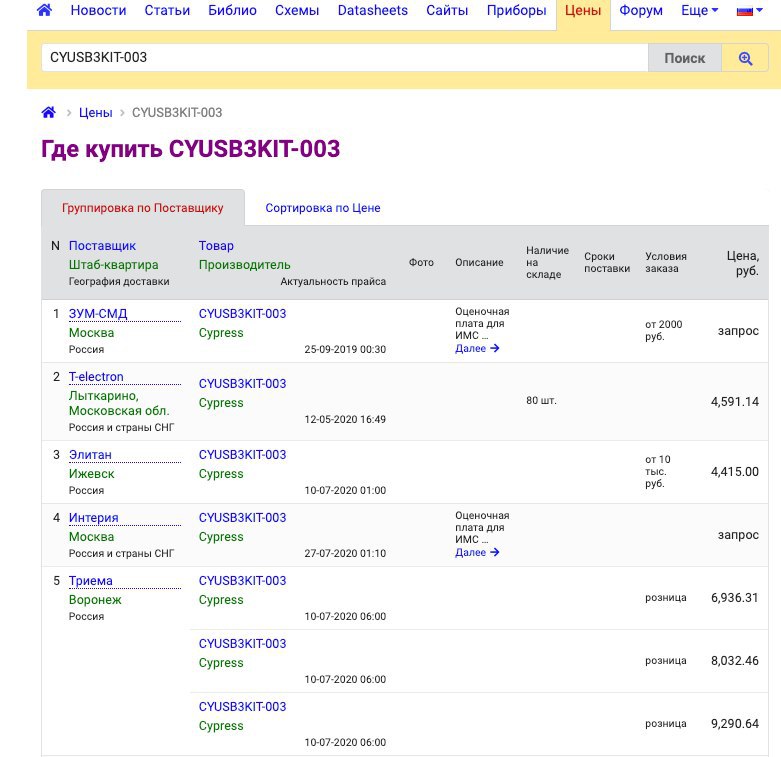
Task: Click Далее in the ЗУМ-СМД description
Action: 477,348
